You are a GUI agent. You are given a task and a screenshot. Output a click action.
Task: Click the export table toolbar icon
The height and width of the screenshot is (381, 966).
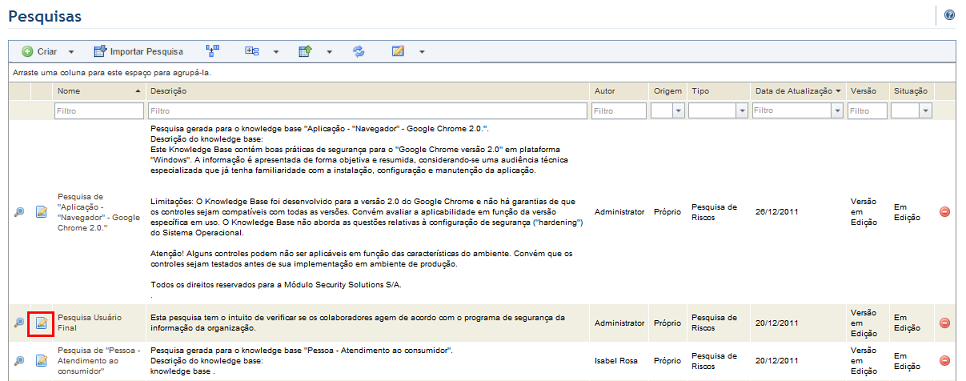point(305,51)
